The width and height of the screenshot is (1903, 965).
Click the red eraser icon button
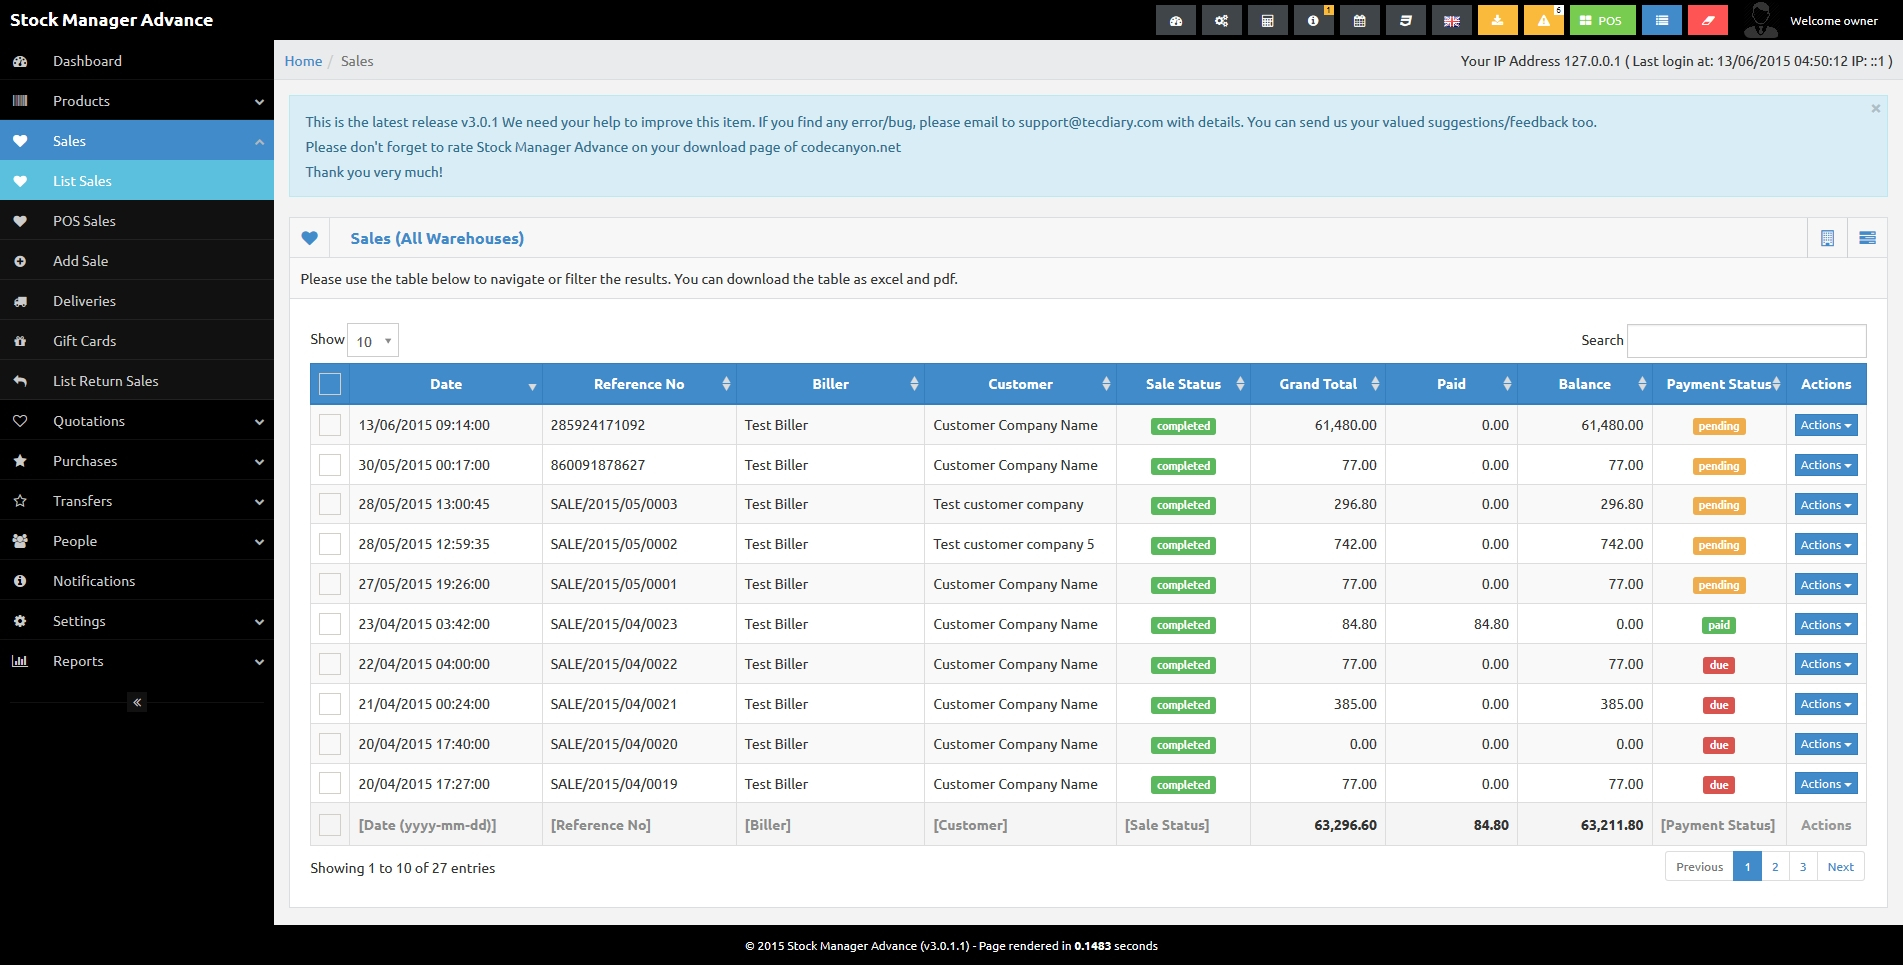pyautogui.click(x=1707, y=21)
